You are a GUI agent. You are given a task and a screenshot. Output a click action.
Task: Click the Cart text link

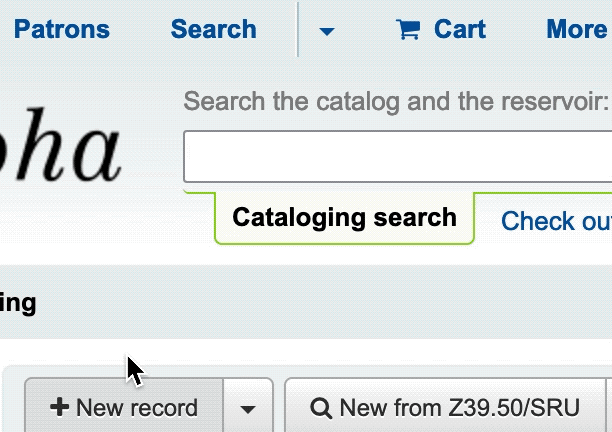point(460,29)
